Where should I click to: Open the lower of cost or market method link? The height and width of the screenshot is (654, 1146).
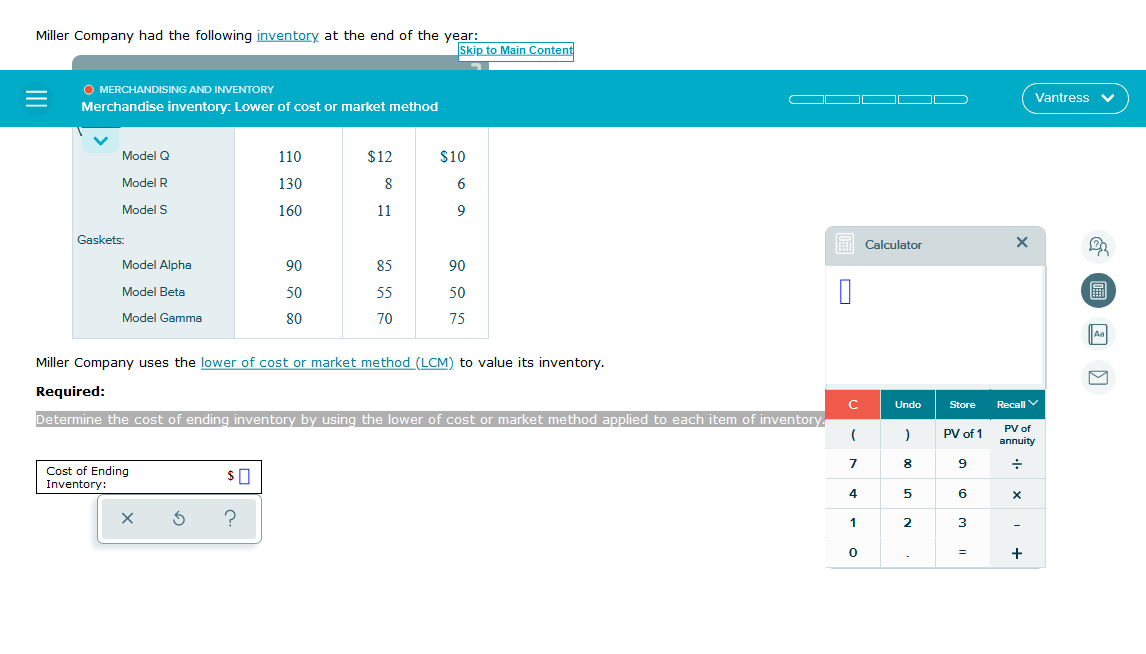point(327,362)
